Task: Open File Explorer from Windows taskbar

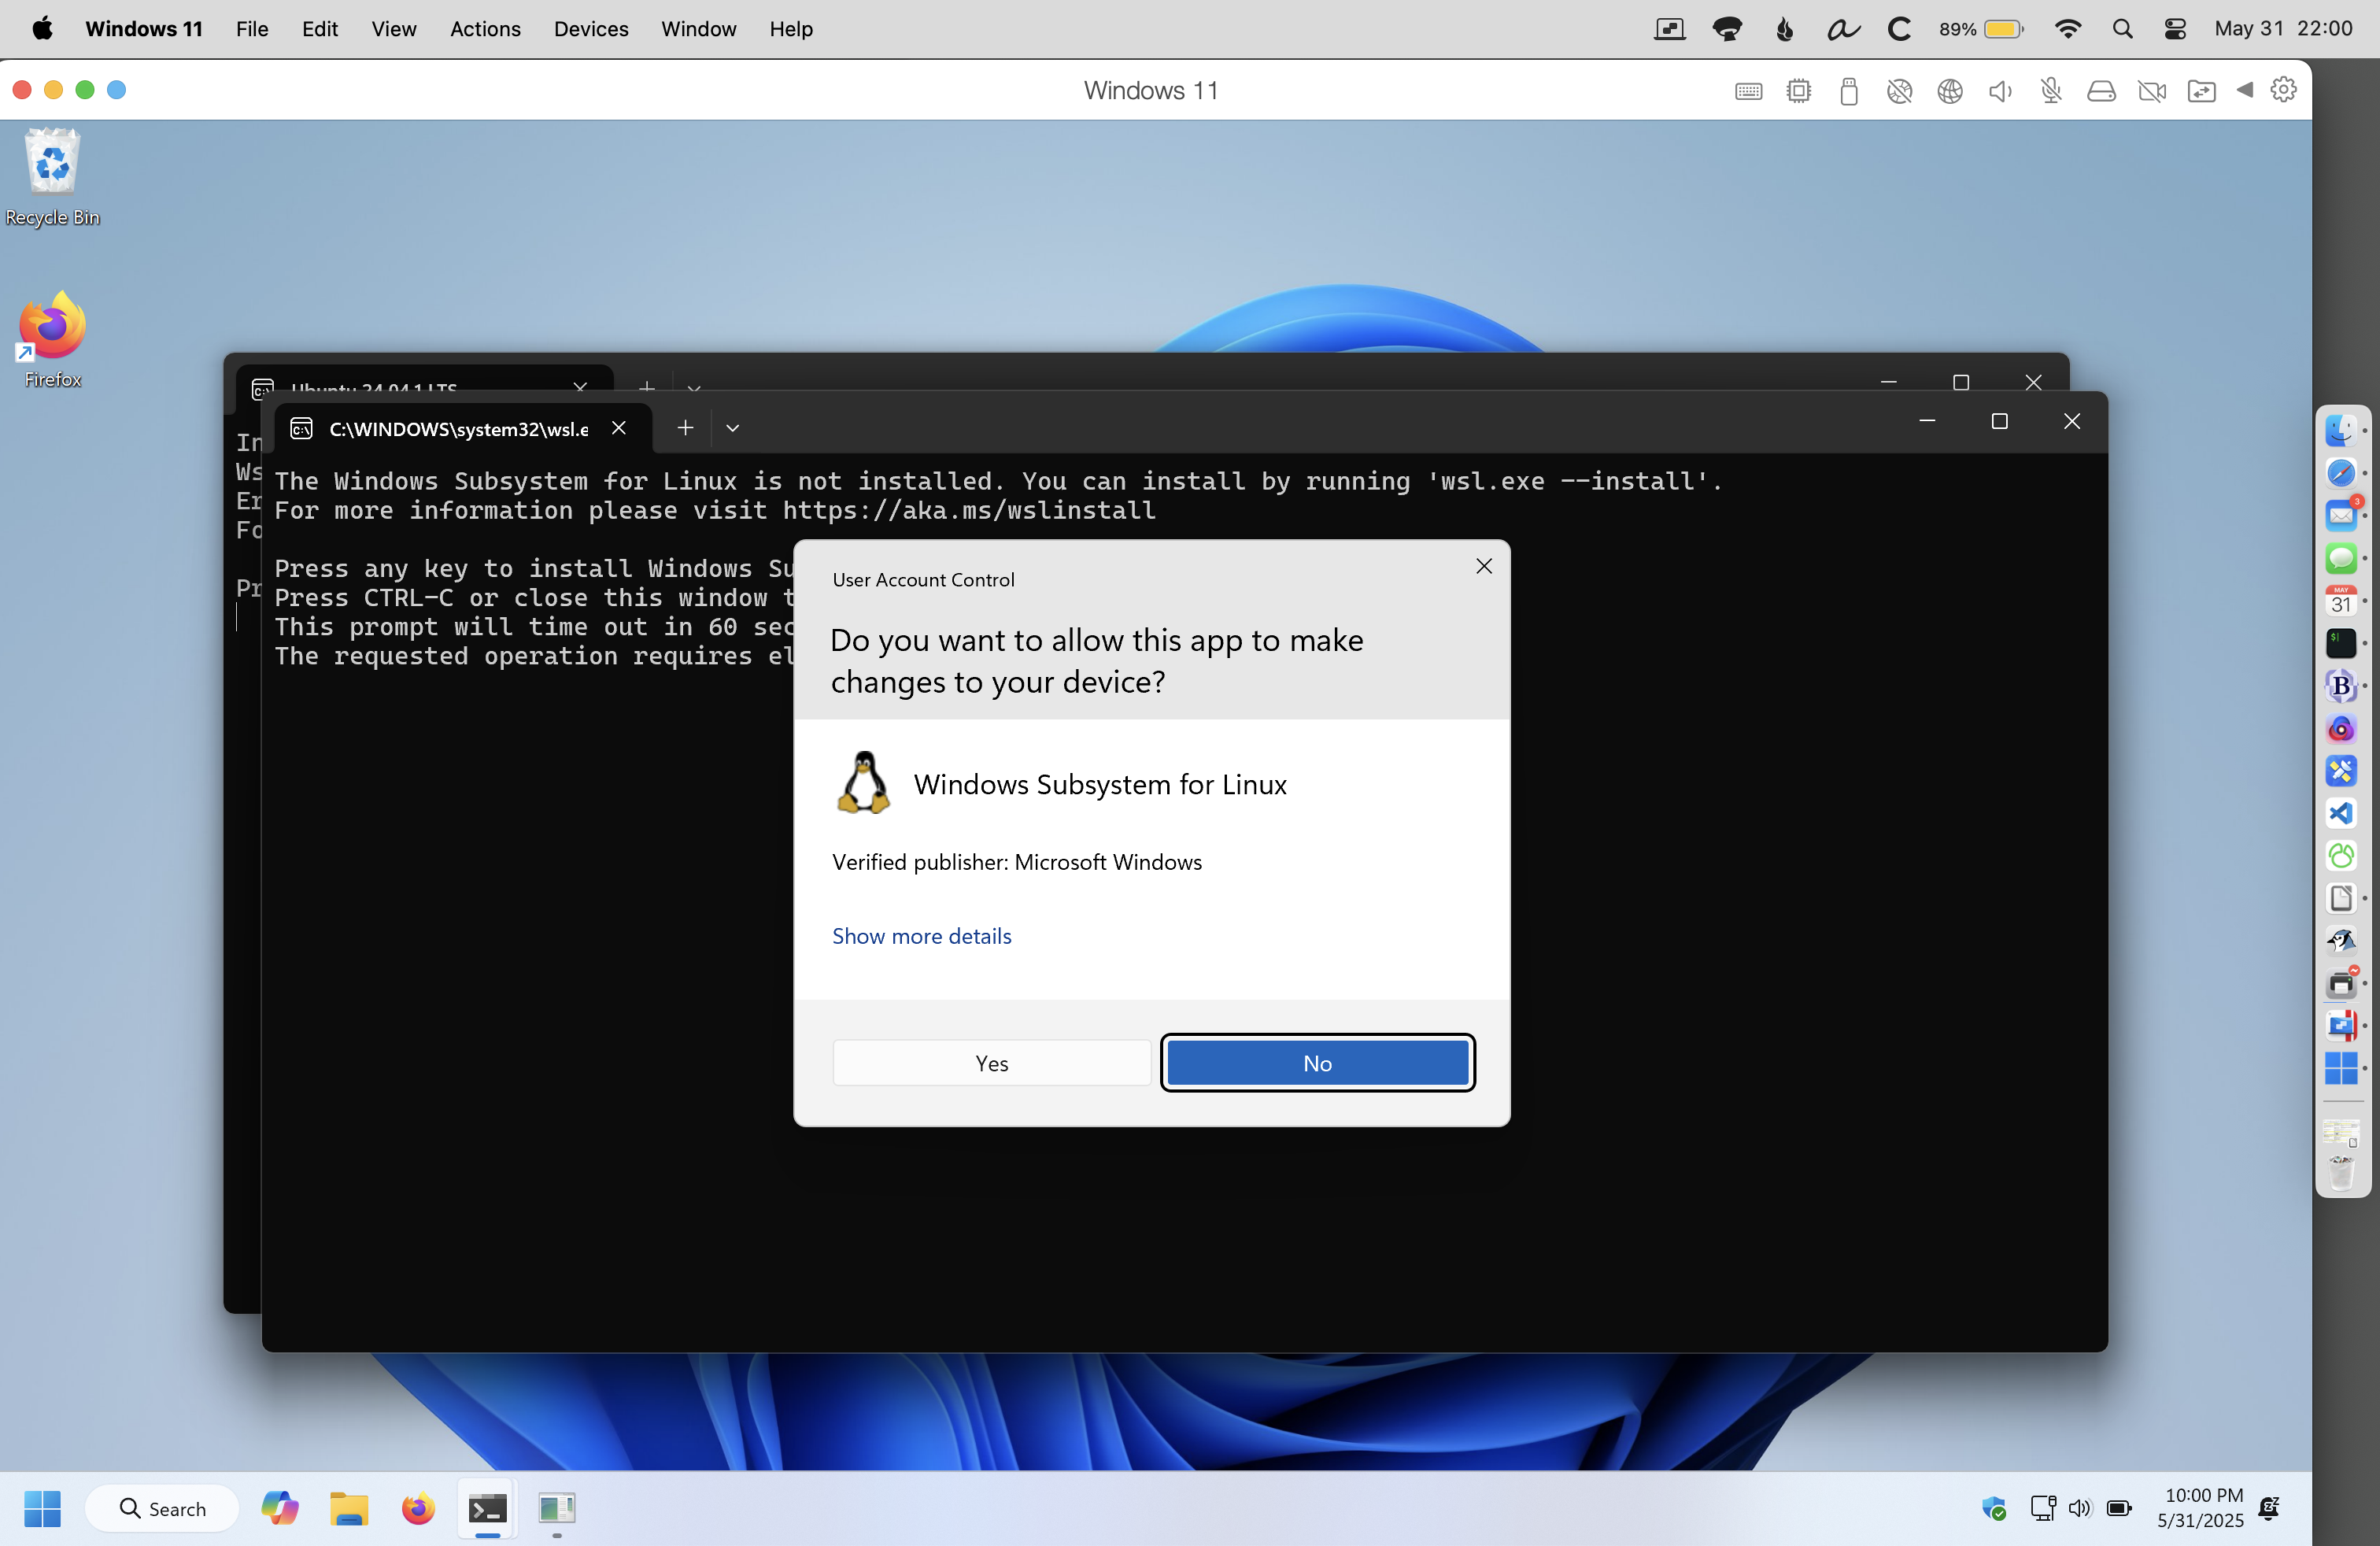Action: 349,1508
